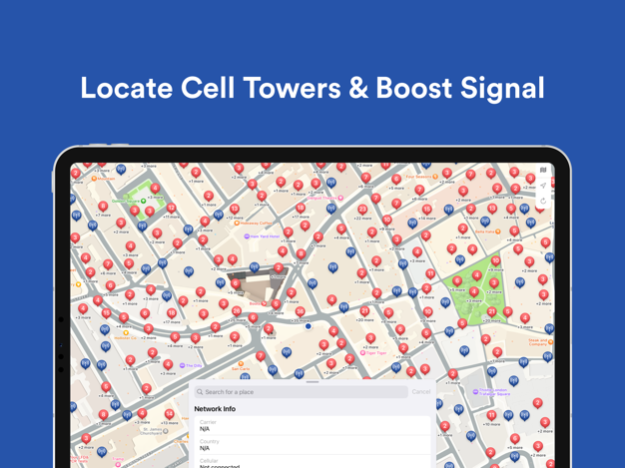Open the cluster pin labeled +25 more
Screen dimensions: 625x468
tap(237, 311)
